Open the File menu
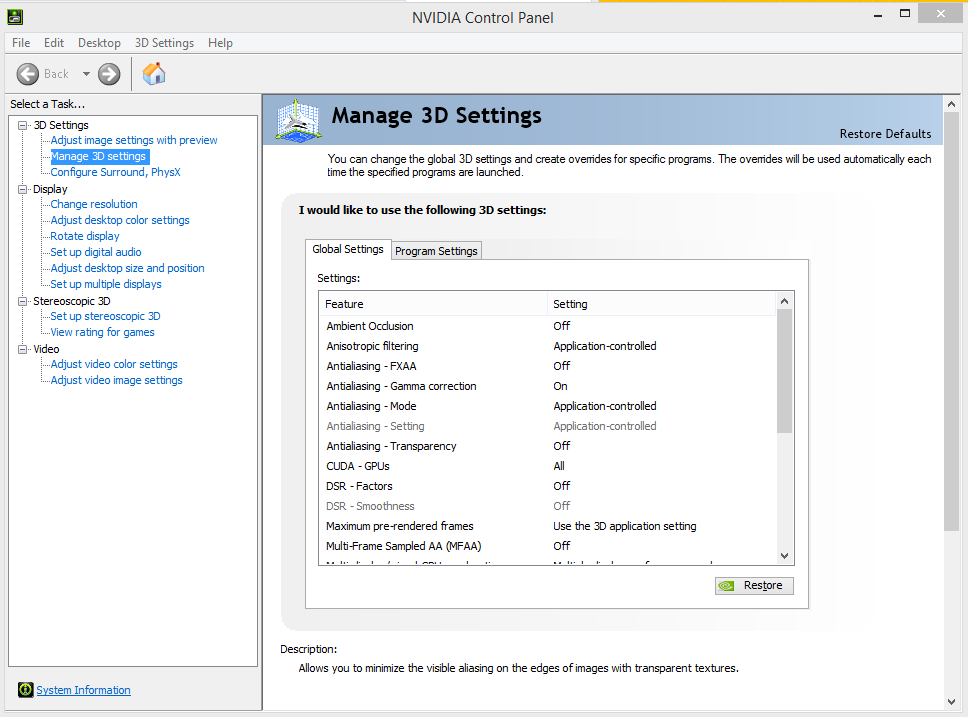This screenshot has height=717, width=968. coord(21,43)
